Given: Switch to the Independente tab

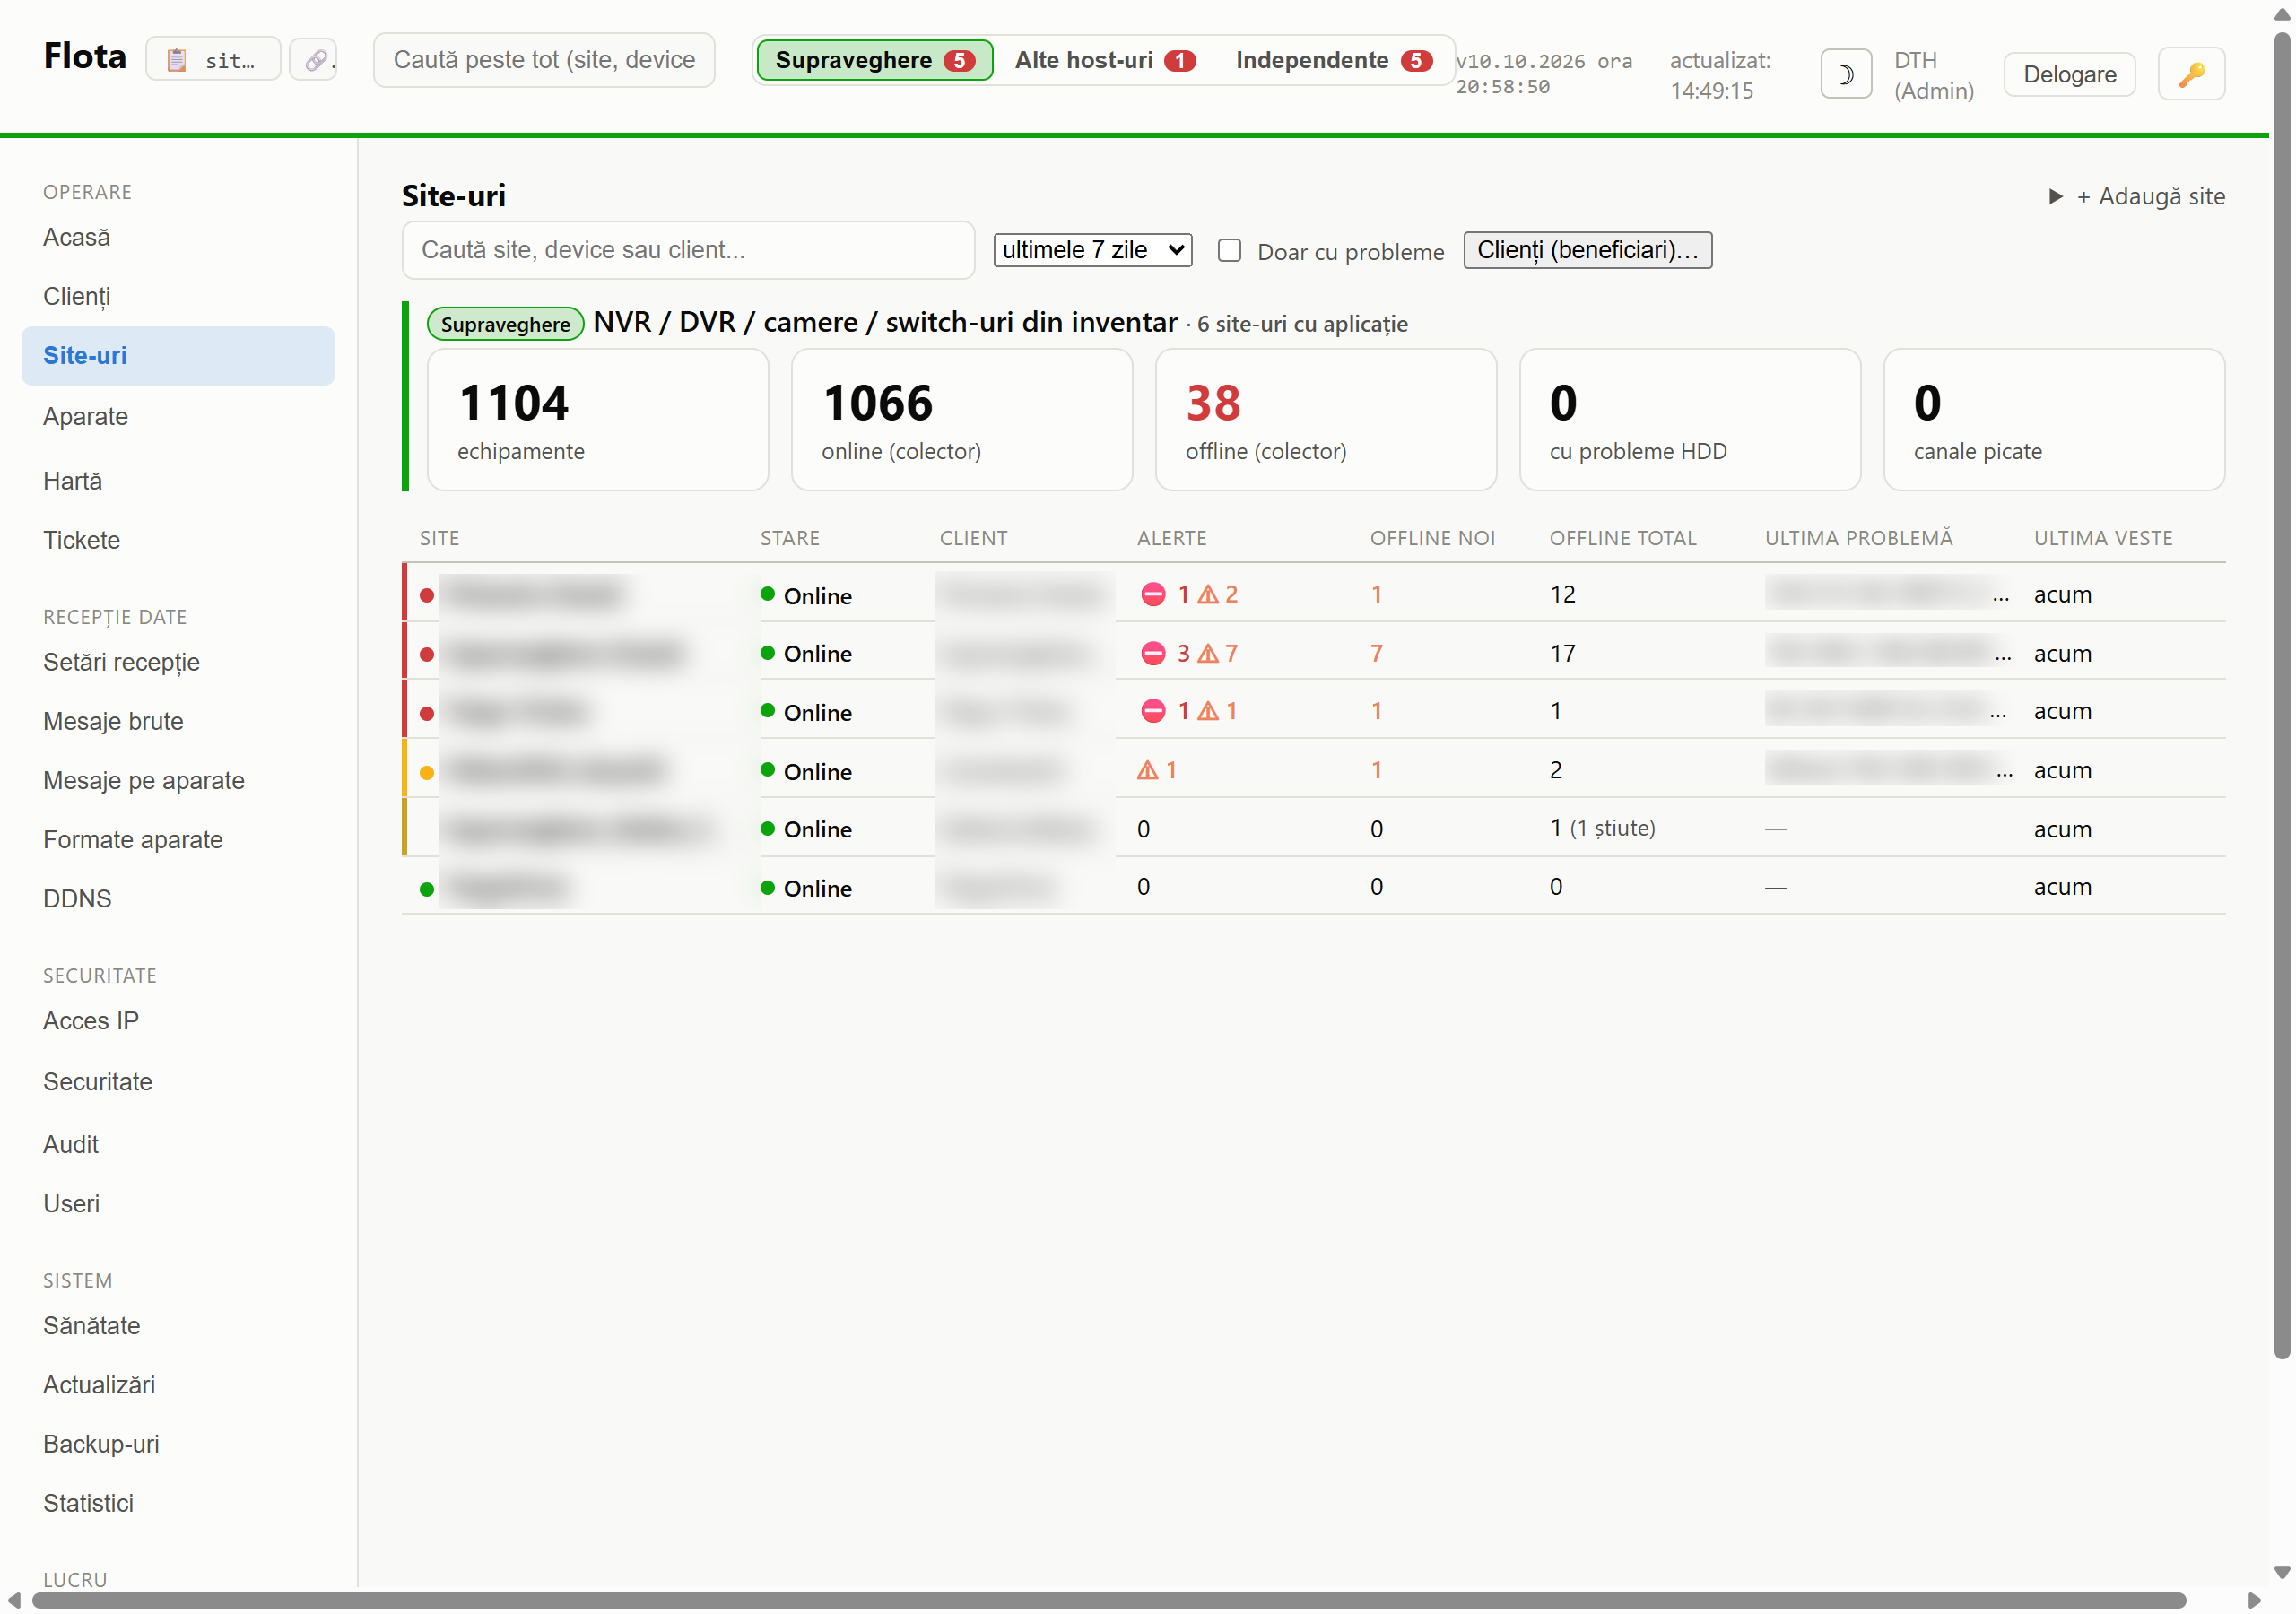Looking at the screenshot, I should [1333, 60].
